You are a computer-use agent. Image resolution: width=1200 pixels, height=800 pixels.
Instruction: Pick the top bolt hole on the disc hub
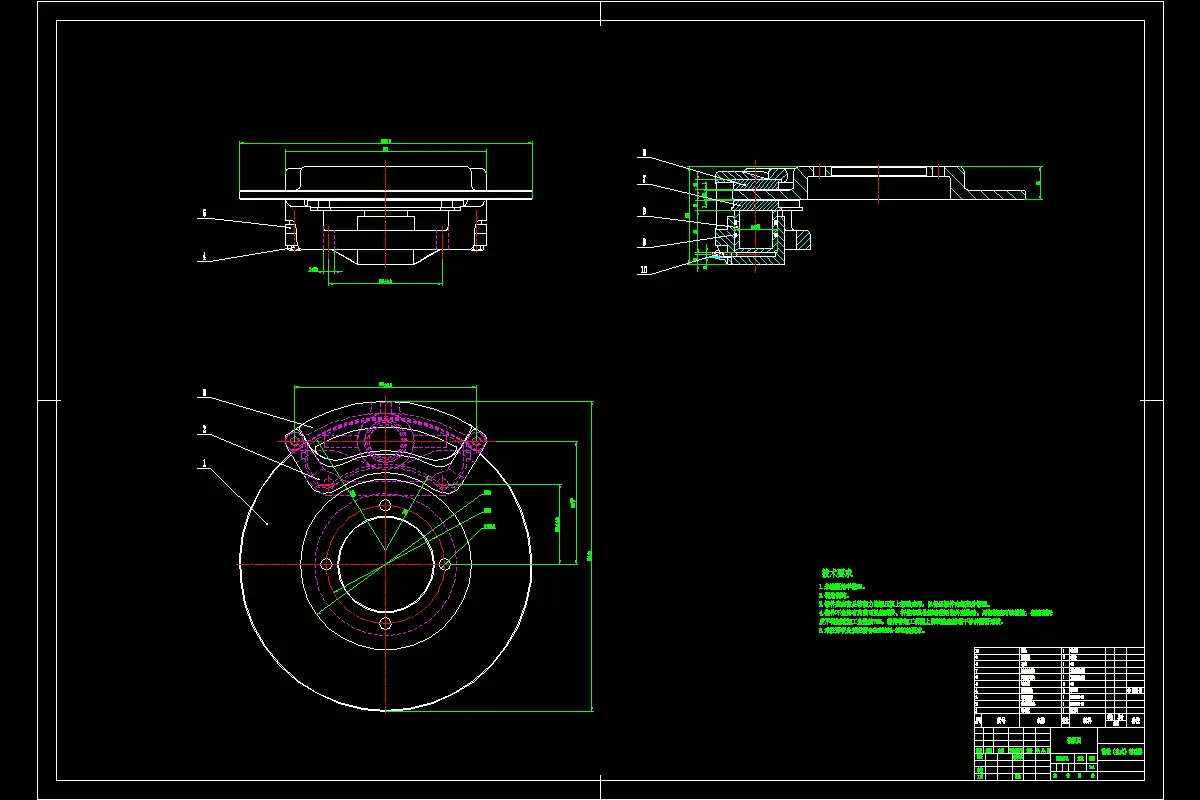click(385, 507)
